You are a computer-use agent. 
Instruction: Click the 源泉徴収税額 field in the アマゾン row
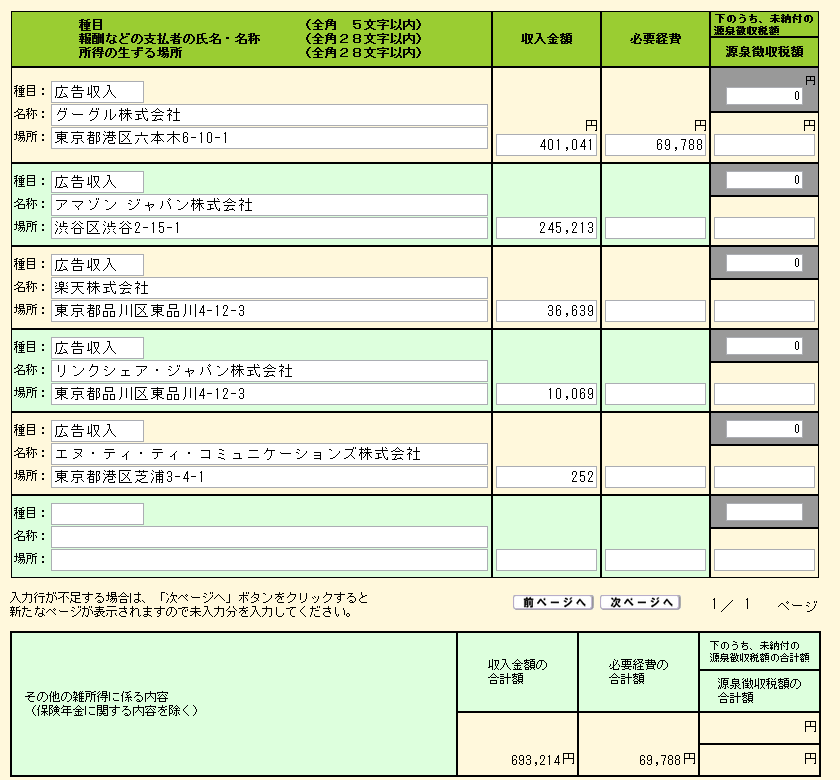(x=764, y=228)
